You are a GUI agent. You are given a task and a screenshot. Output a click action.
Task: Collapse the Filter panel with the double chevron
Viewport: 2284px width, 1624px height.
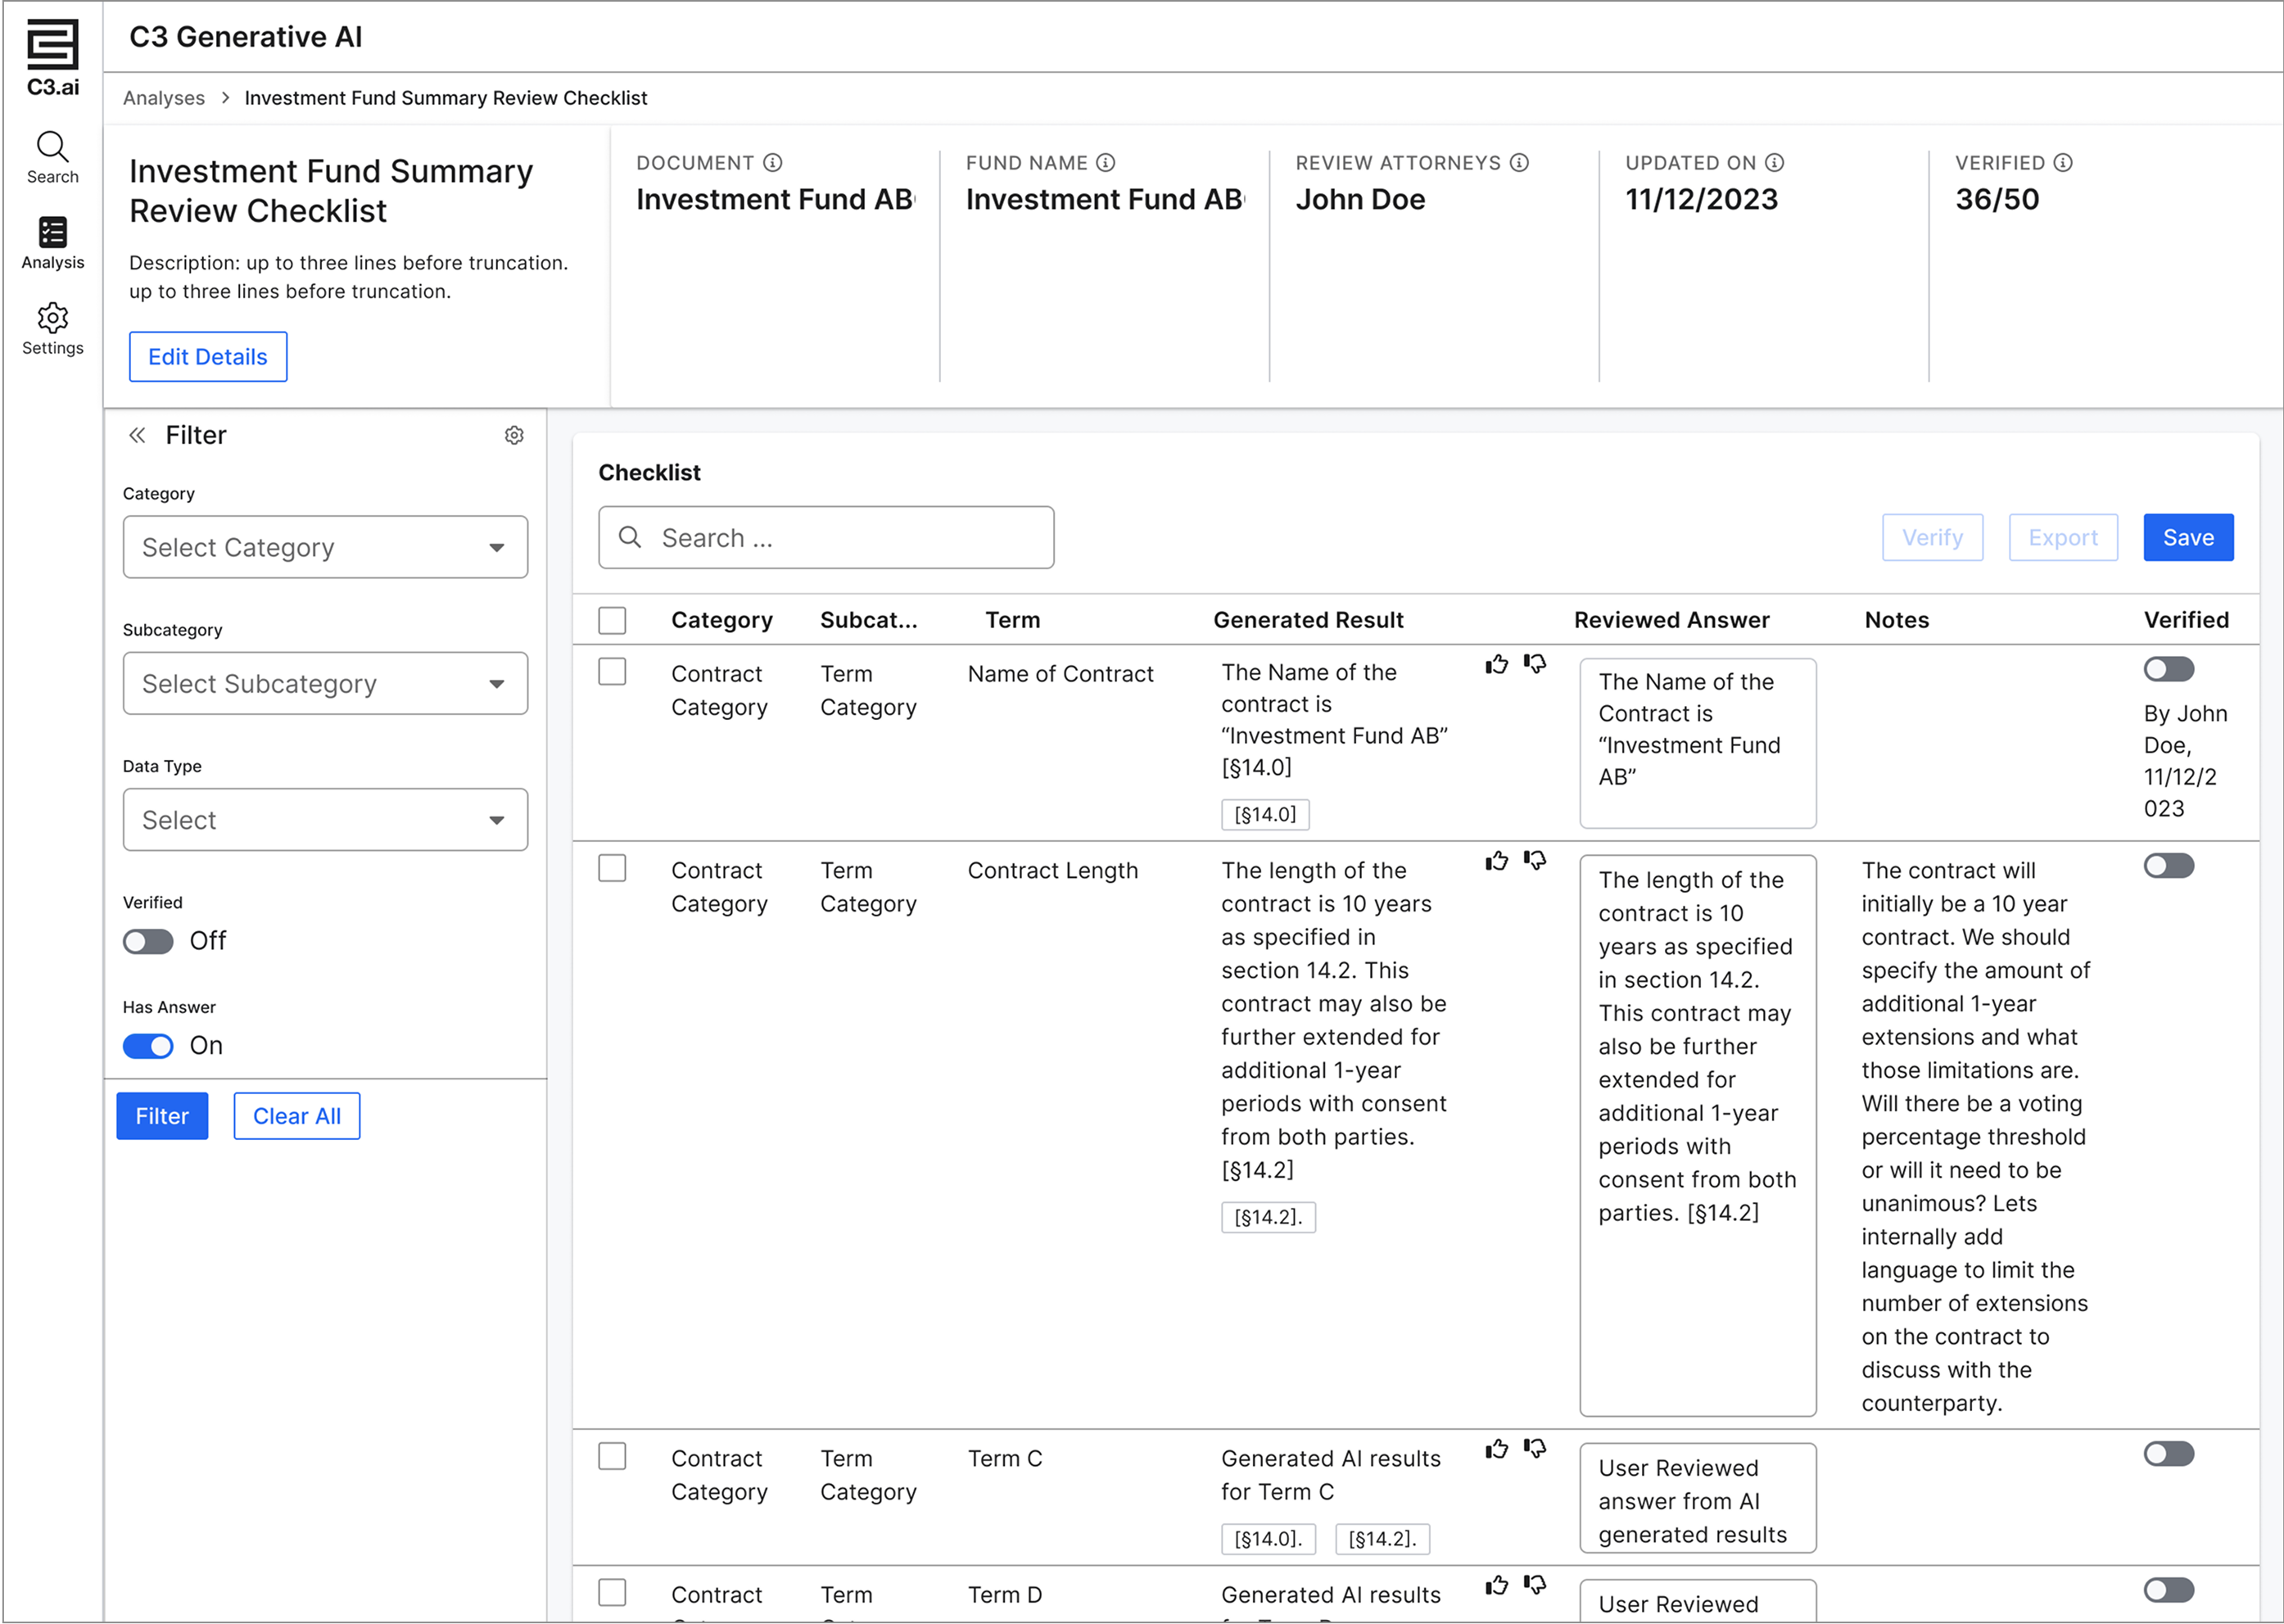tap(137, 435)
